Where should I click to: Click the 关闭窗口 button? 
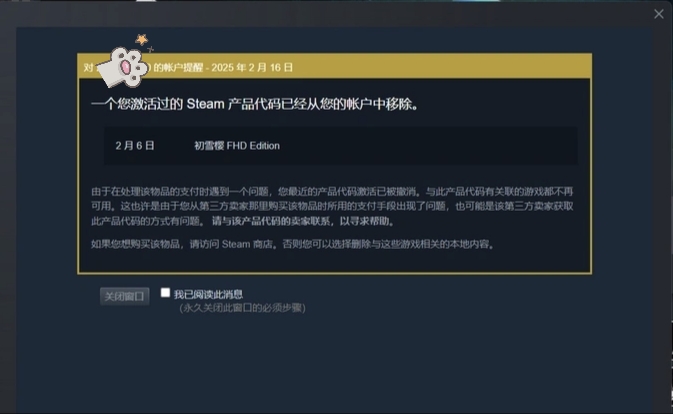(124, 296)
